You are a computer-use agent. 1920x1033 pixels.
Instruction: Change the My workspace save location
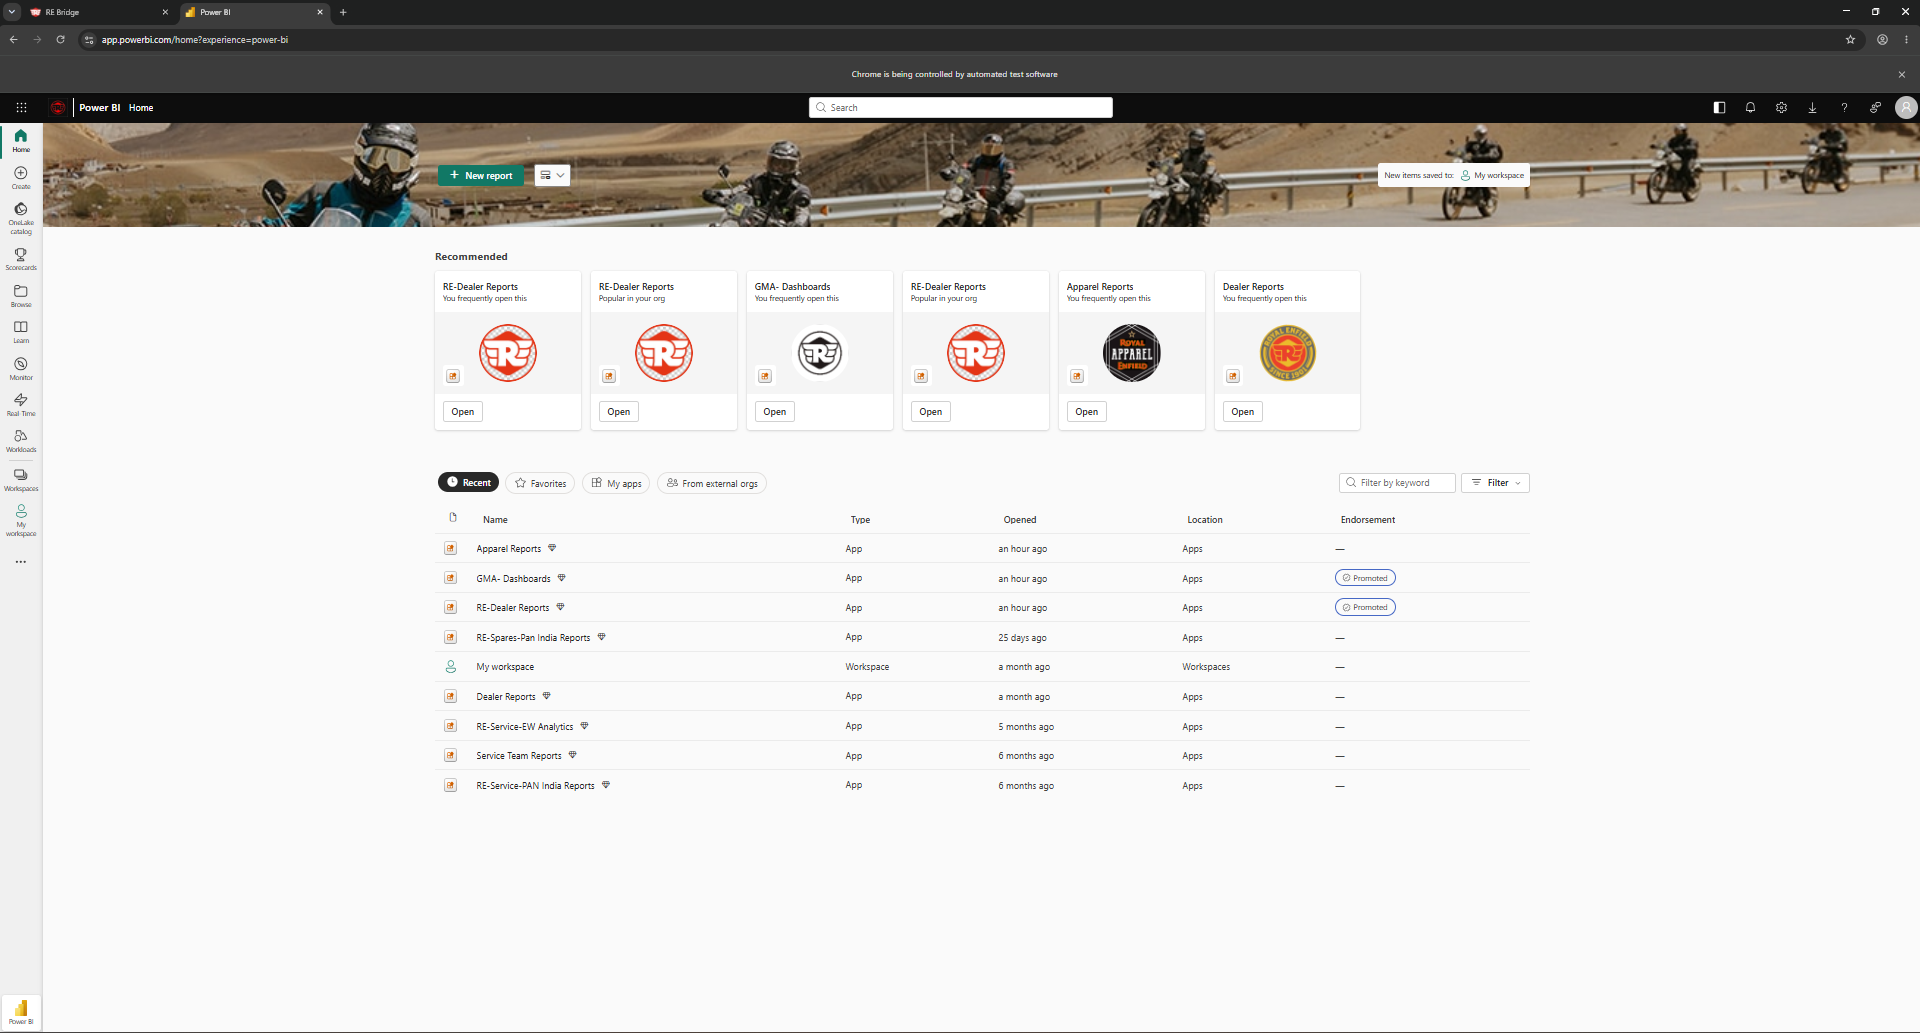coord(1492,175)
